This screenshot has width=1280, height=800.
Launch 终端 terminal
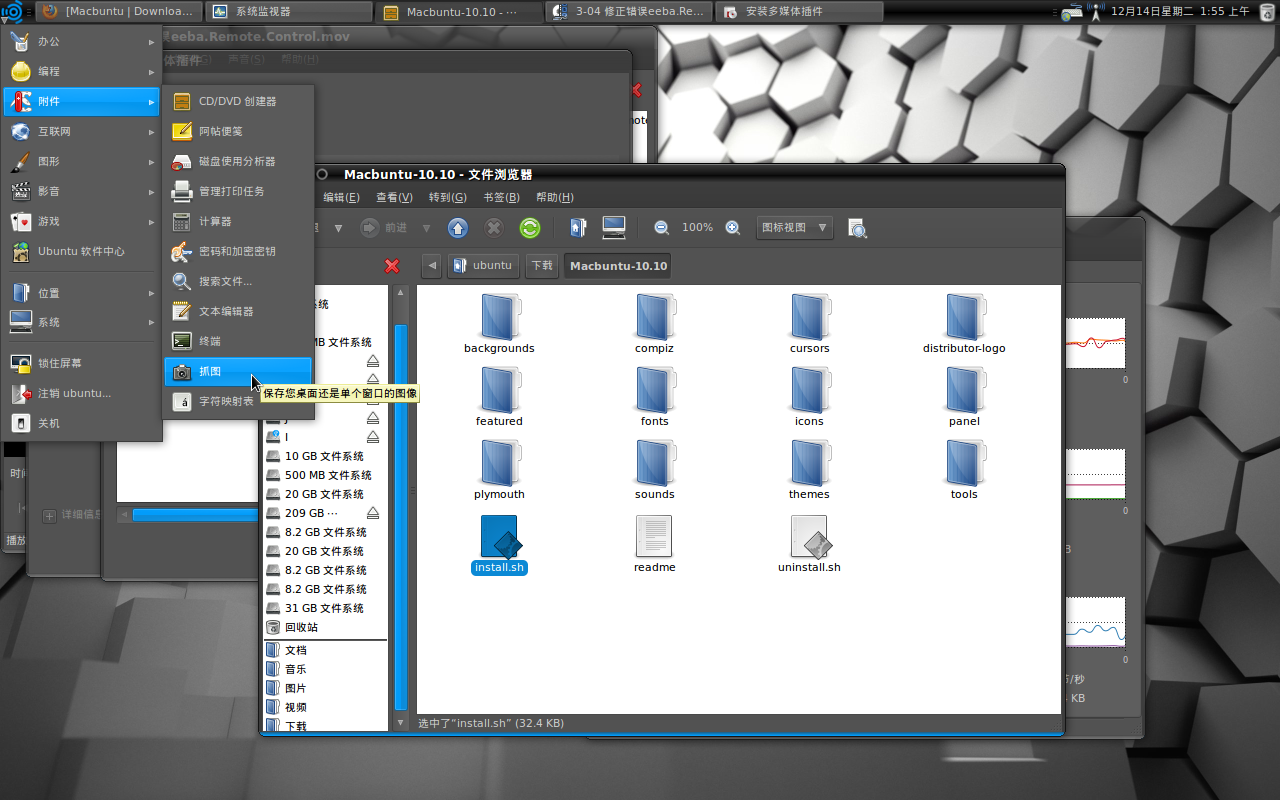pos(238,341)
